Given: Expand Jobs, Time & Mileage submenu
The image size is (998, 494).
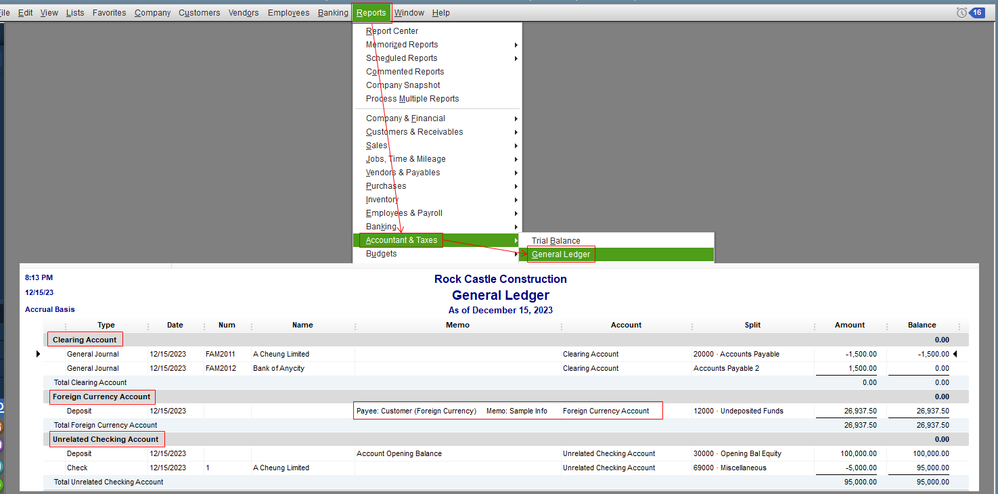Looking at the screenshot, I should click(438, 159).
